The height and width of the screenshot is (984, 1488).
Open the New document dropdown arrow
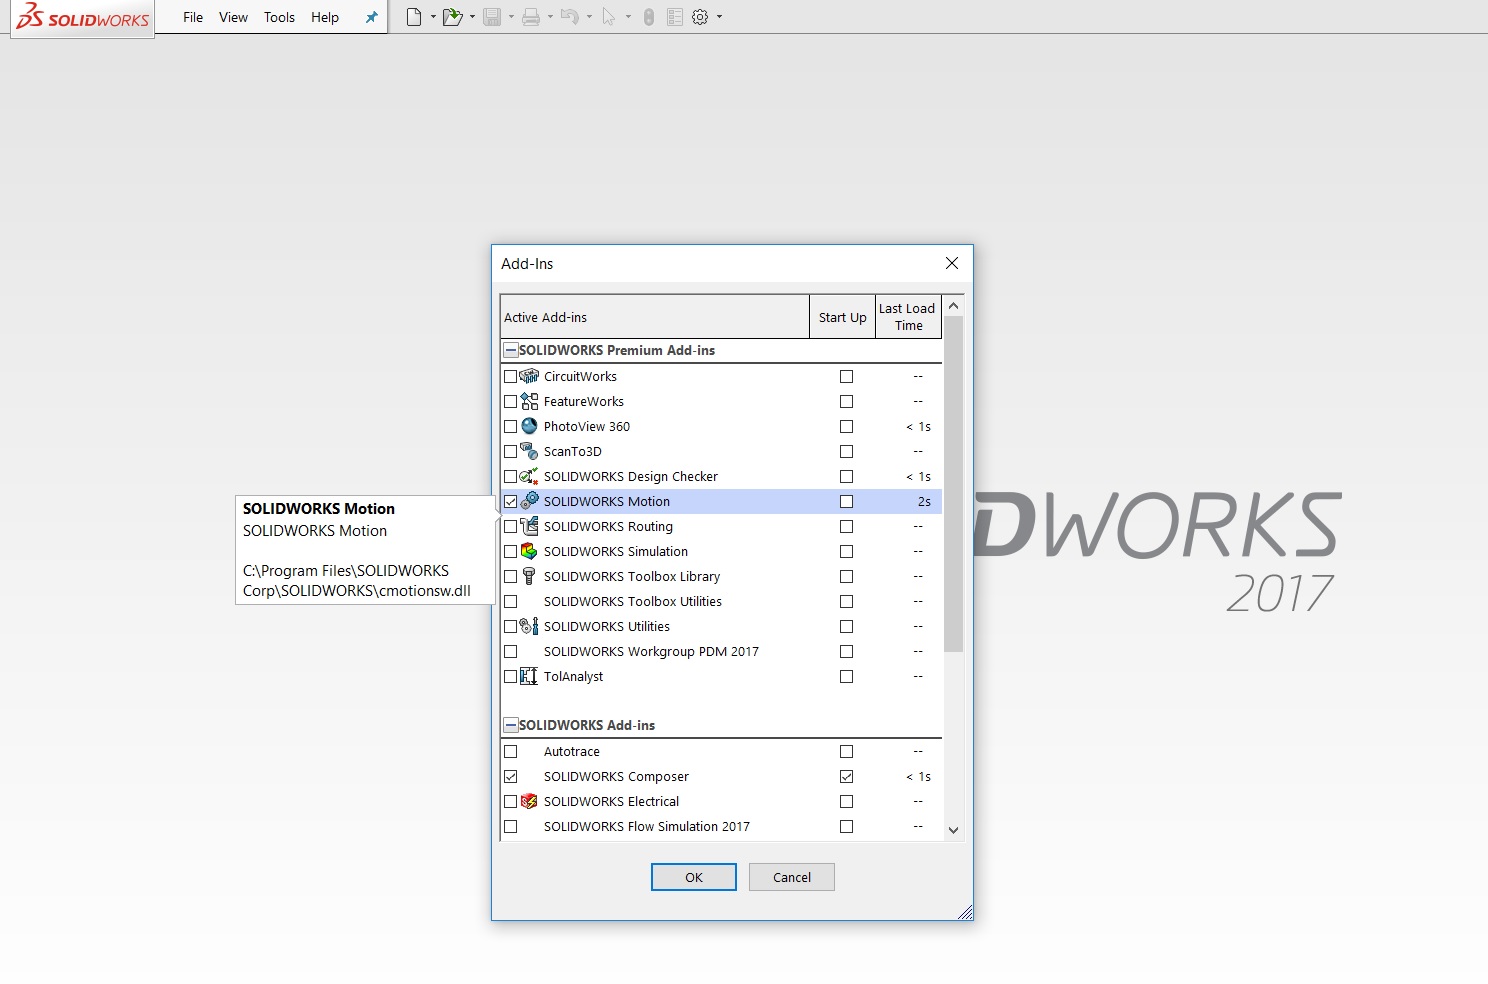433,17
